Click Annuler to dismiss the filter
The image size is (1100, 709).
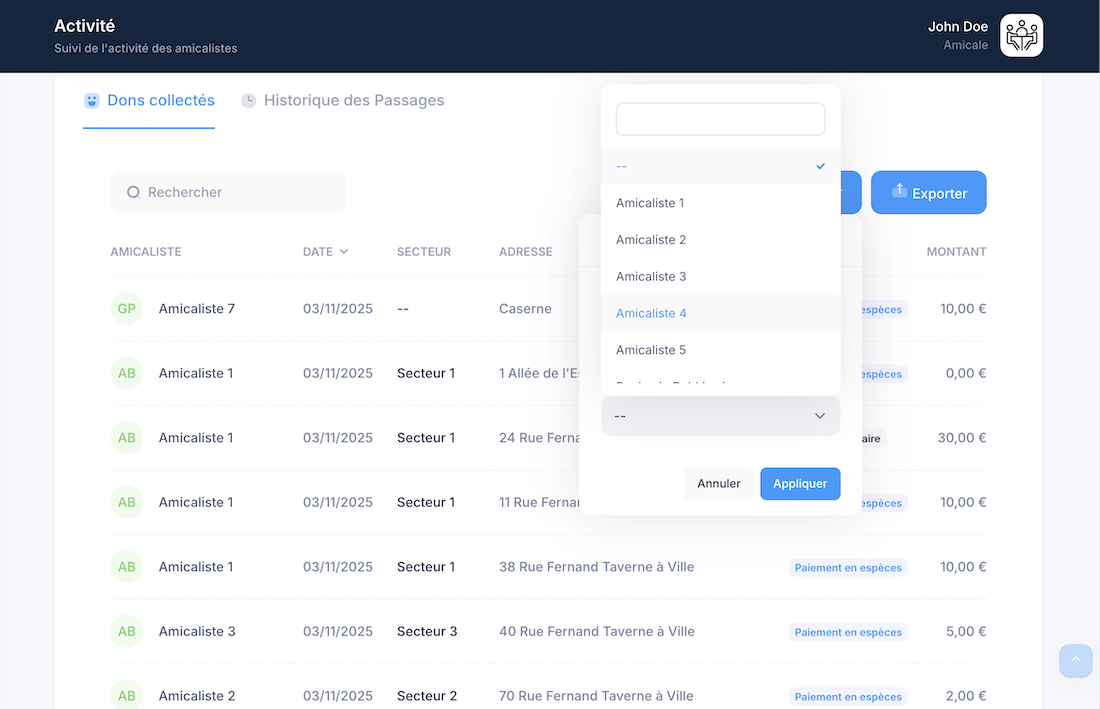[718, 484]
